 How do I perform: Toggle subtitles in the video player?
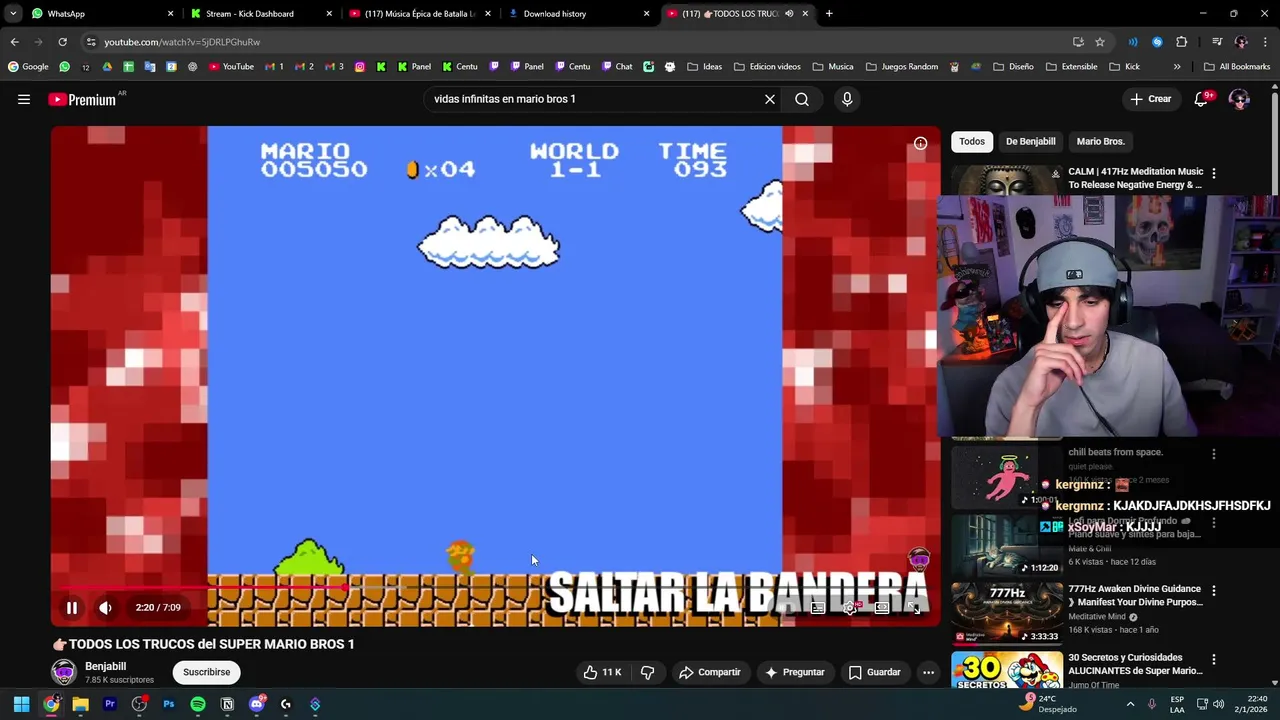pos(818,607)
